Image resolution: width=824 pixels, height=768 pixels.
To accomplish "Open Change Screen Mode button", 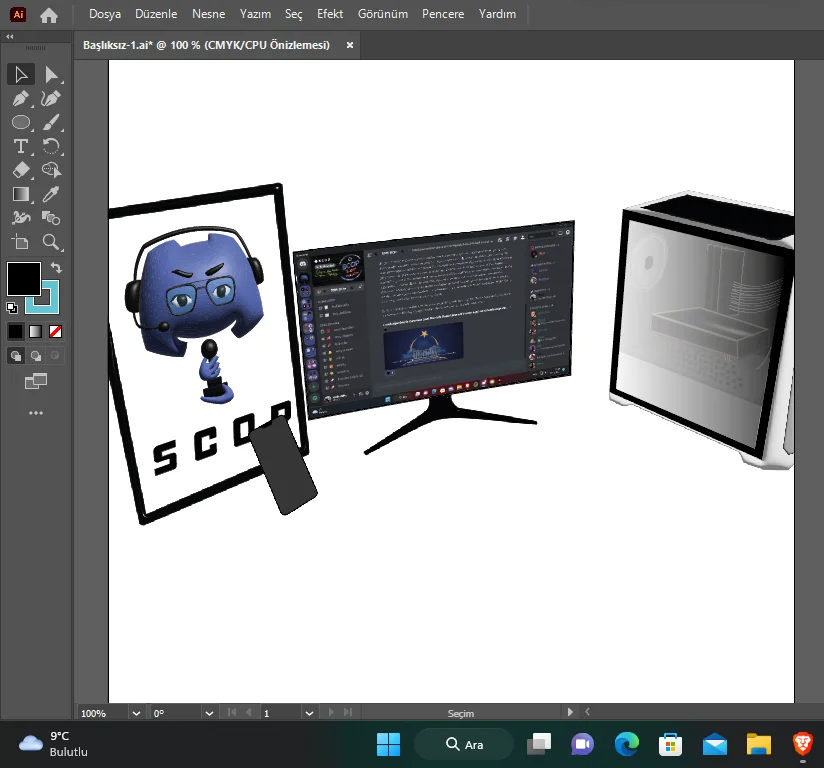I will point(36,381).
